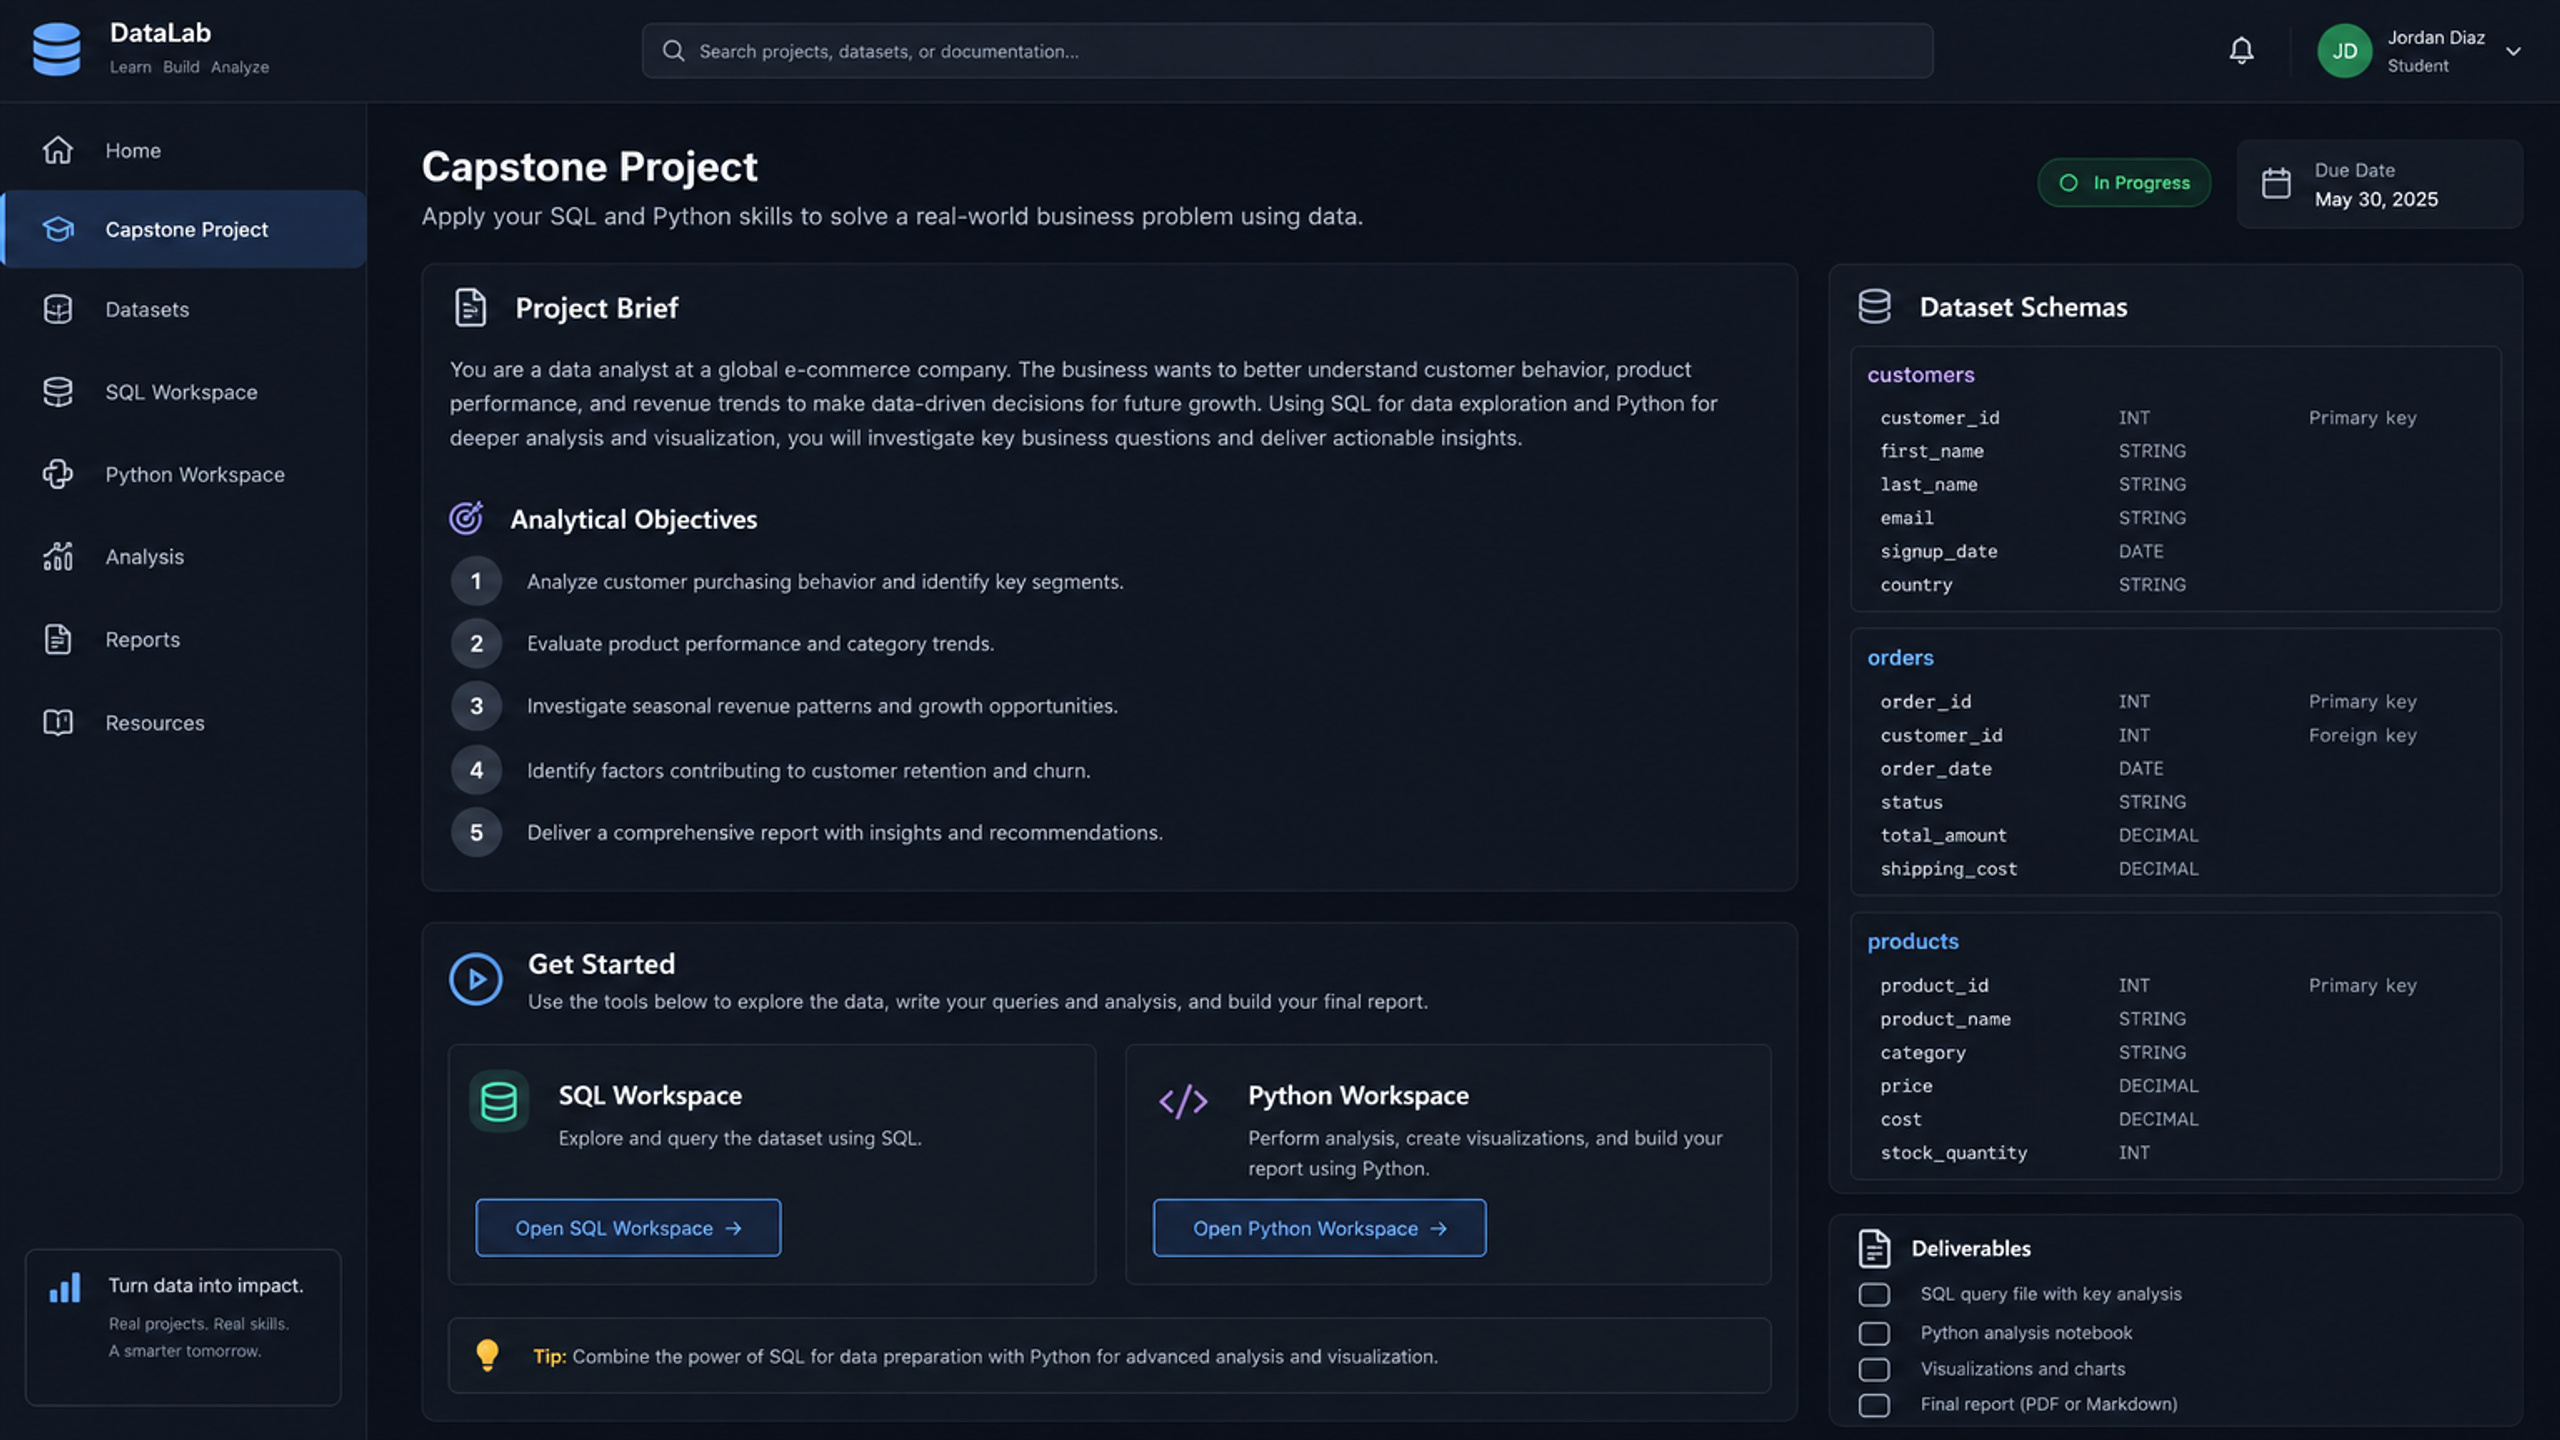Screen dimensions: 2560x1440
Task: Click the lightbulb Tip icon
Action: point(487,1355)
